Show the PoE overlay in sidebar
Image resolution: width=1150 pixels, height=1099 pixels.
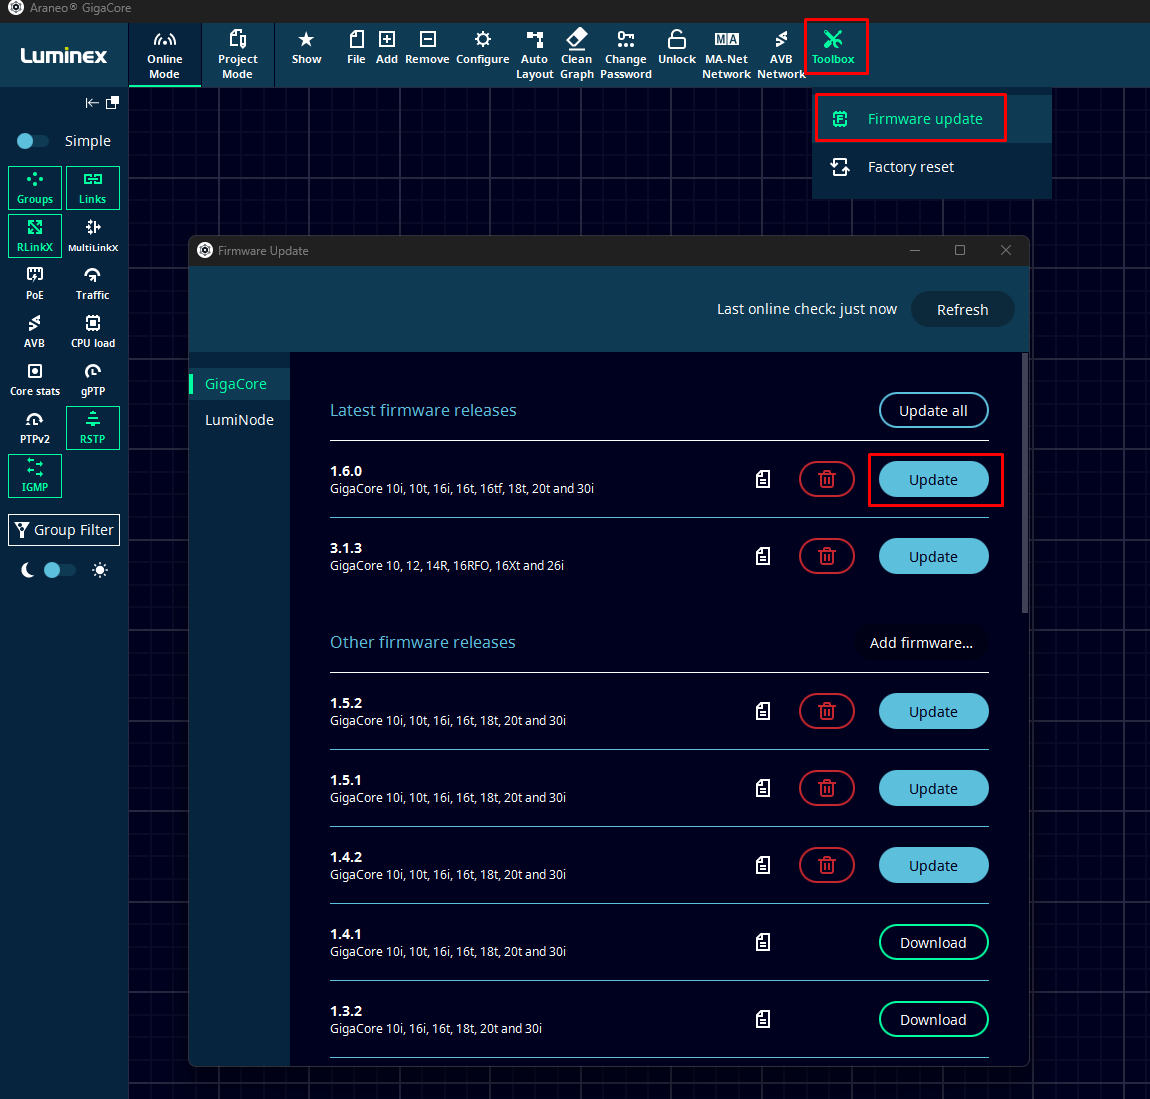tap(35, 283)
